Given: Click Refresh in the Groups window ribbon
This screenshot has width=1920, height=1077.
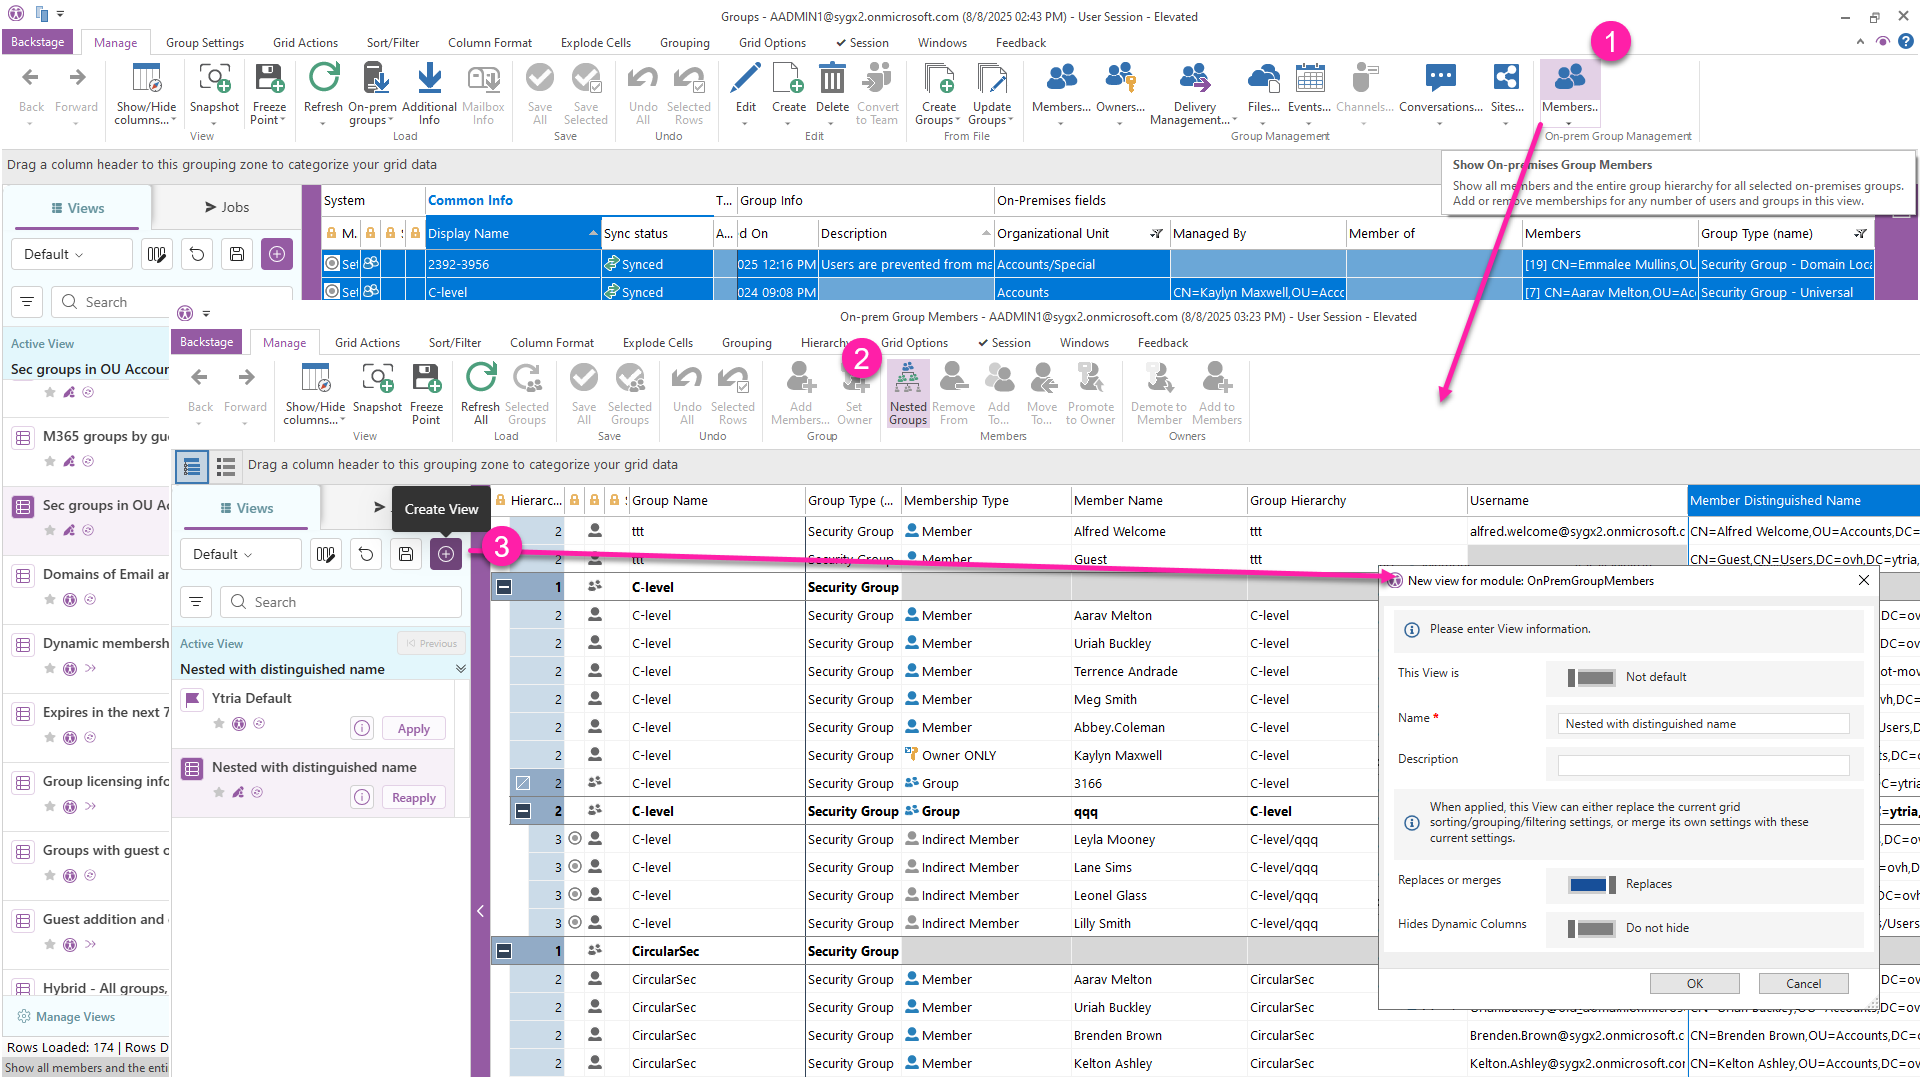Looking at the screenshot, I should click(323, 88).
